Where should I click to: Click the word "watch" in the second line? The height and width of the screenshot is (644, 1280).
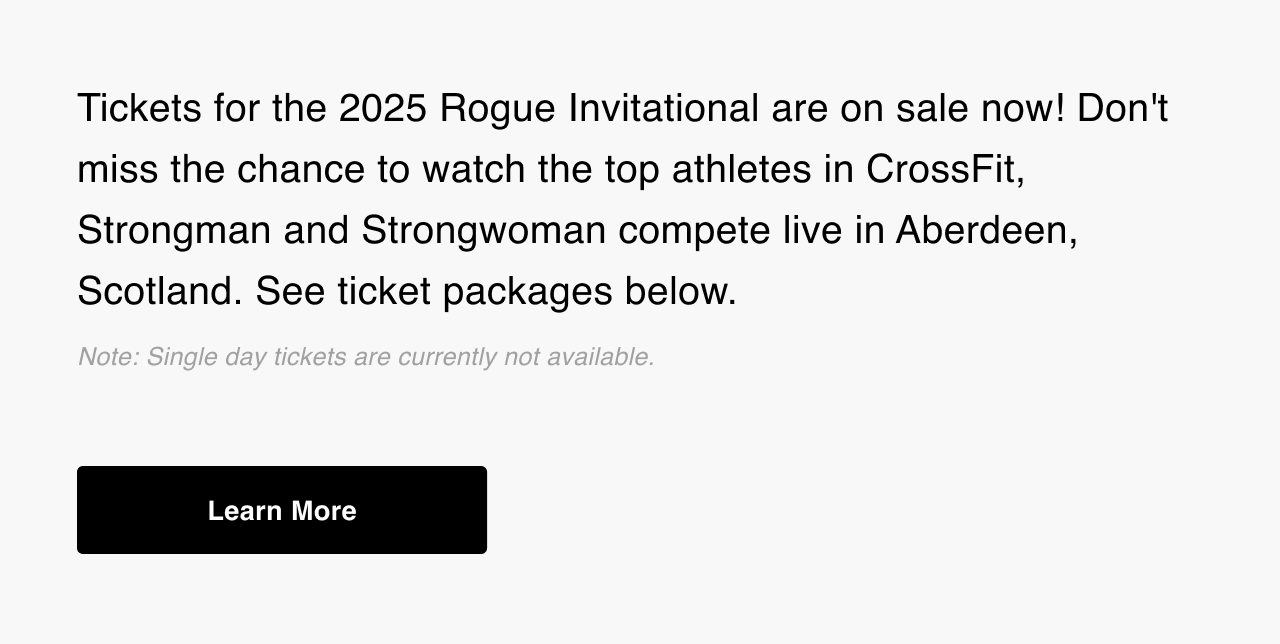474,169
